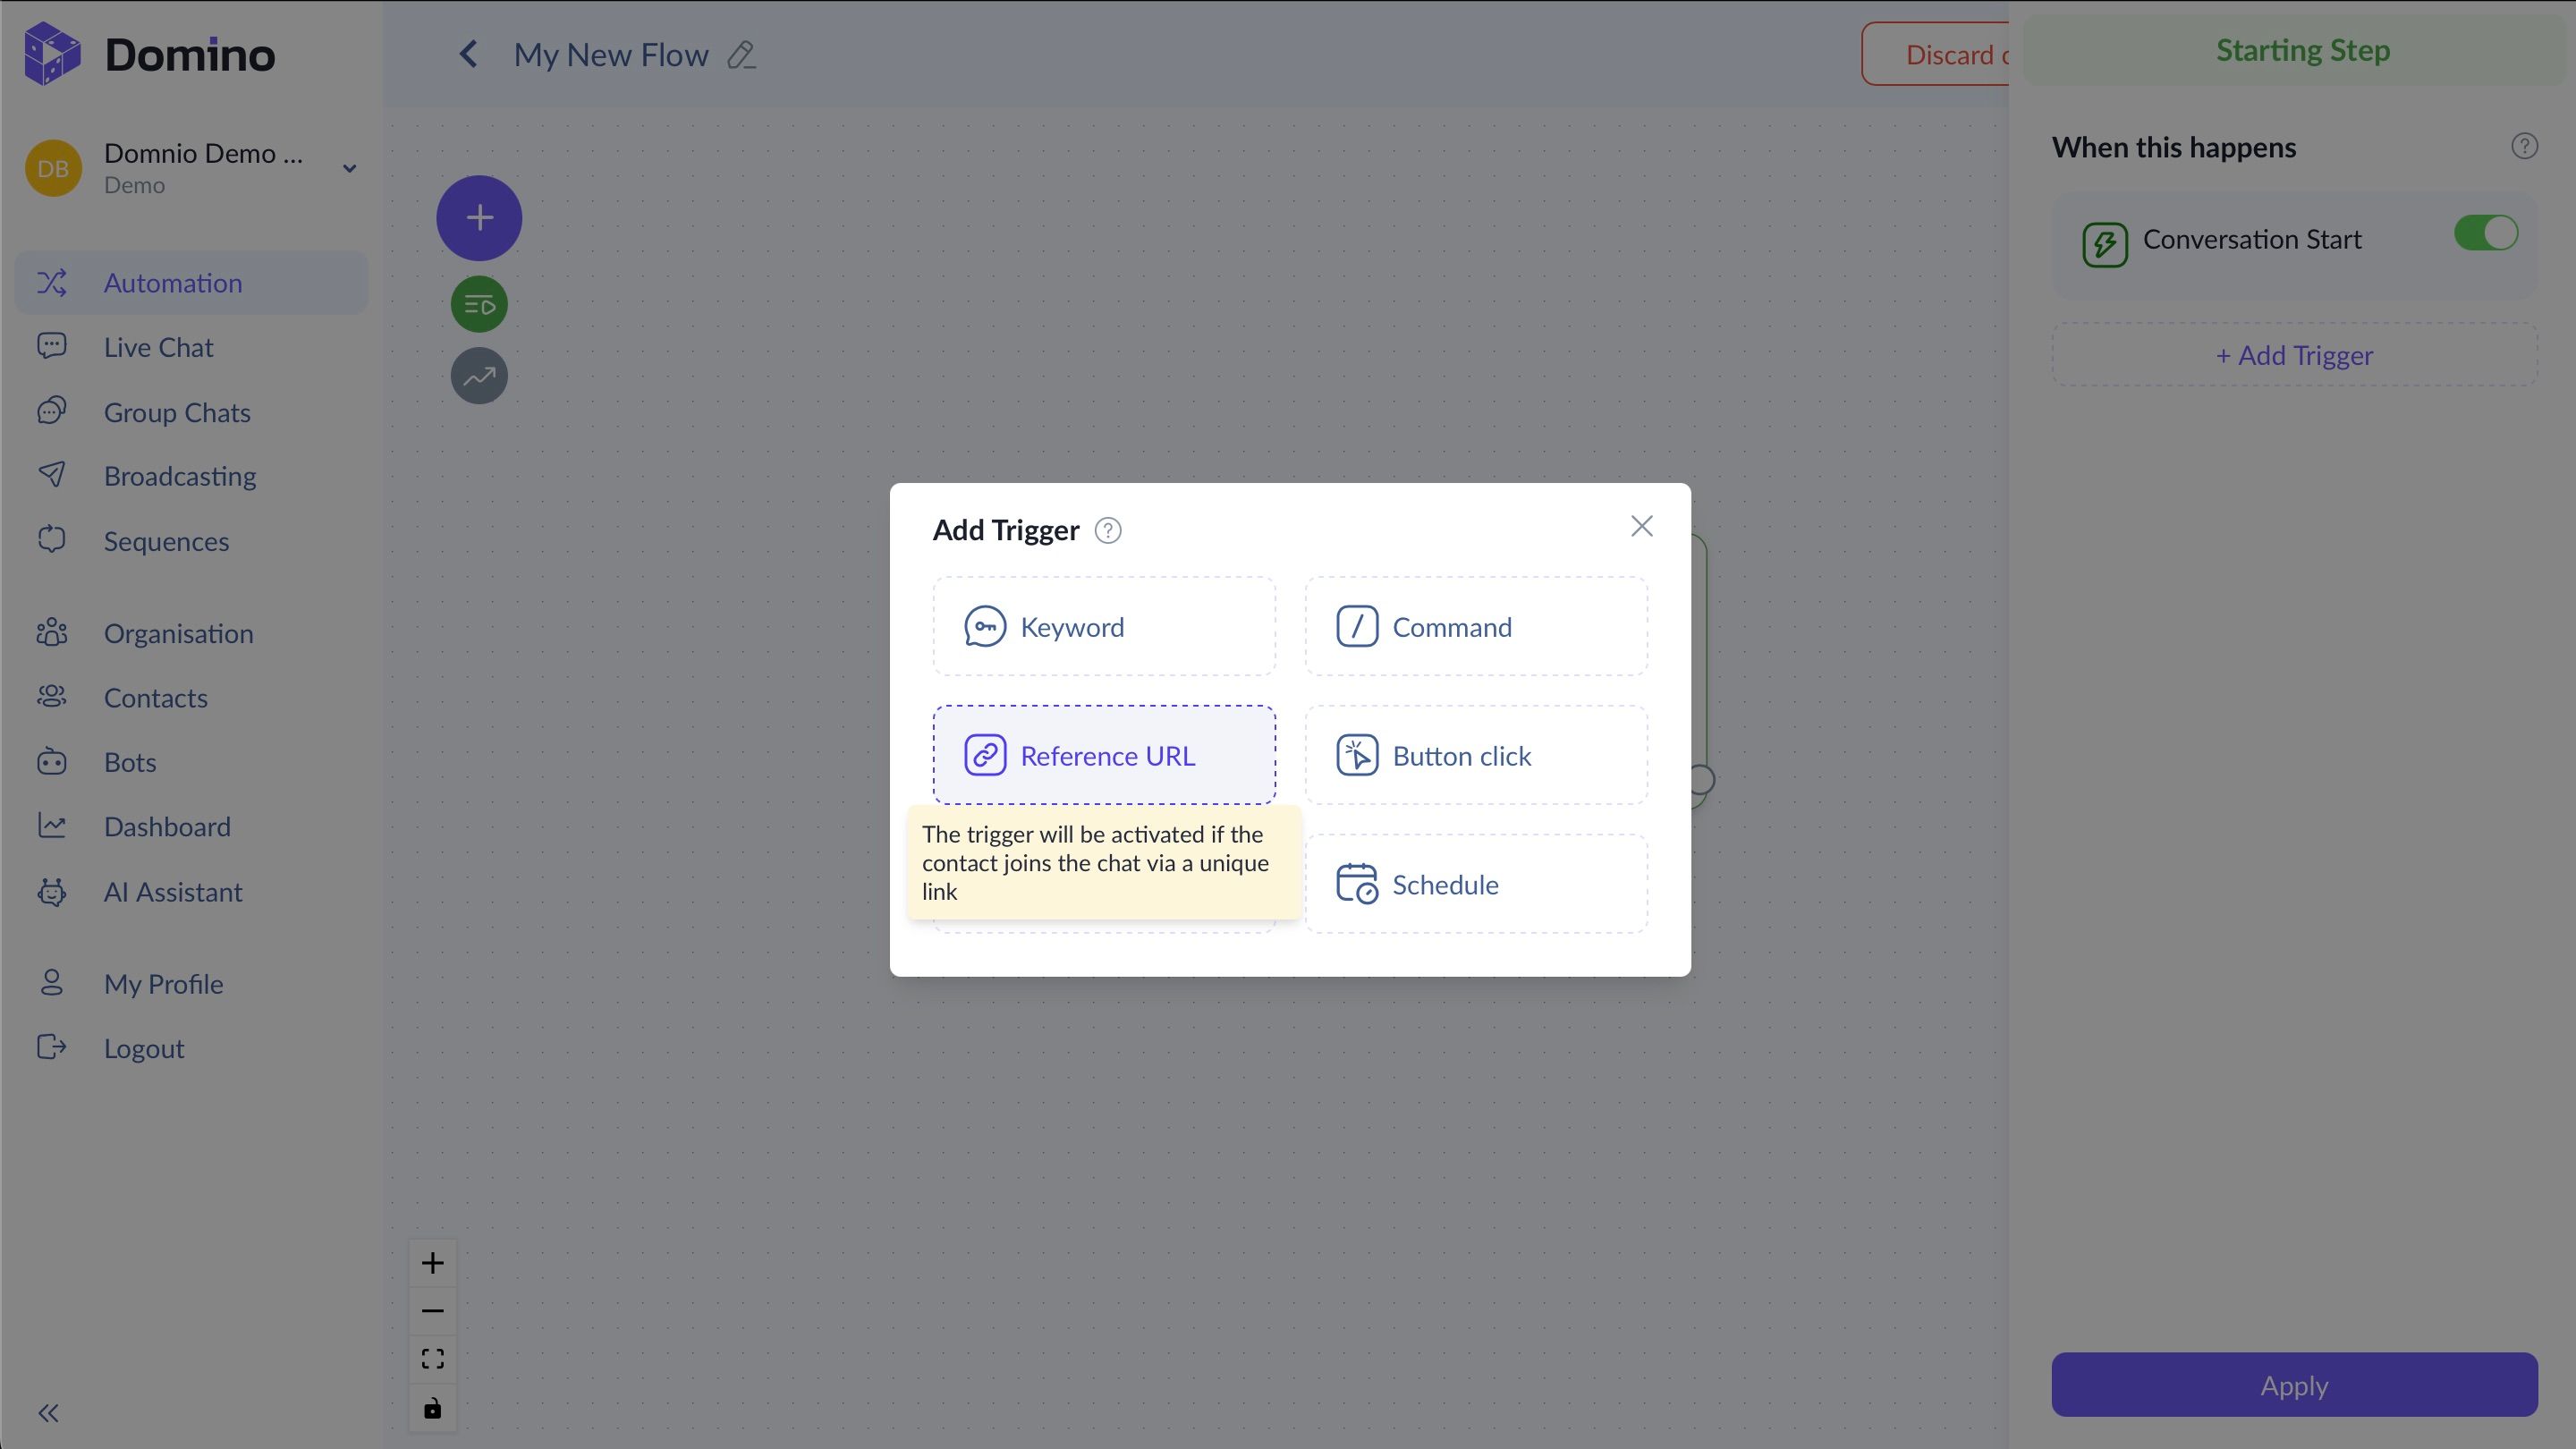2576x1449 pixels.
Task: Close the Add Trigger dialog
Action: coord(1641,526)
